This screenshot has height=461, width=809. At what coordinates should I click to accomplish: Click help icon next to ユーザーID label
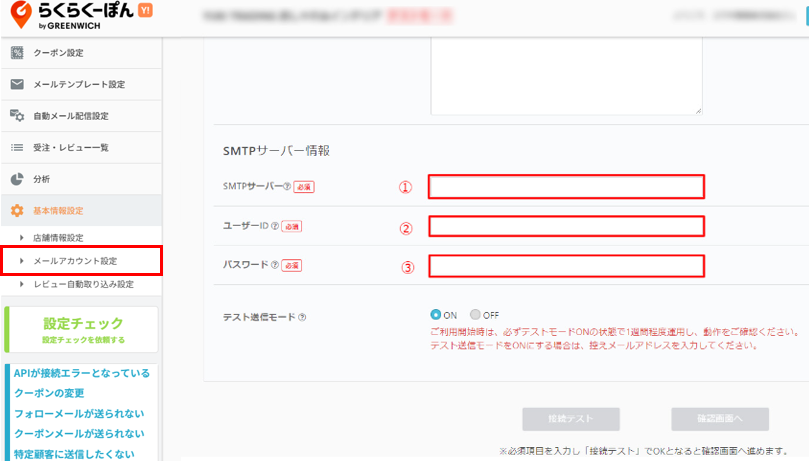pyautogui.click(x=275, y=226)
